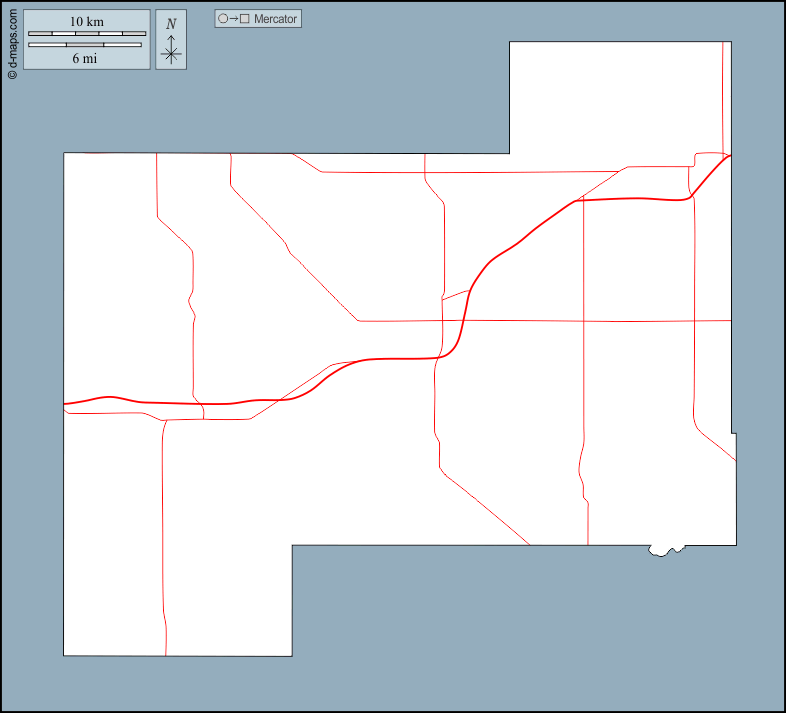Click the 10 km scale label
The width and height of the screenshot is (786, 713).
point(87,21)
